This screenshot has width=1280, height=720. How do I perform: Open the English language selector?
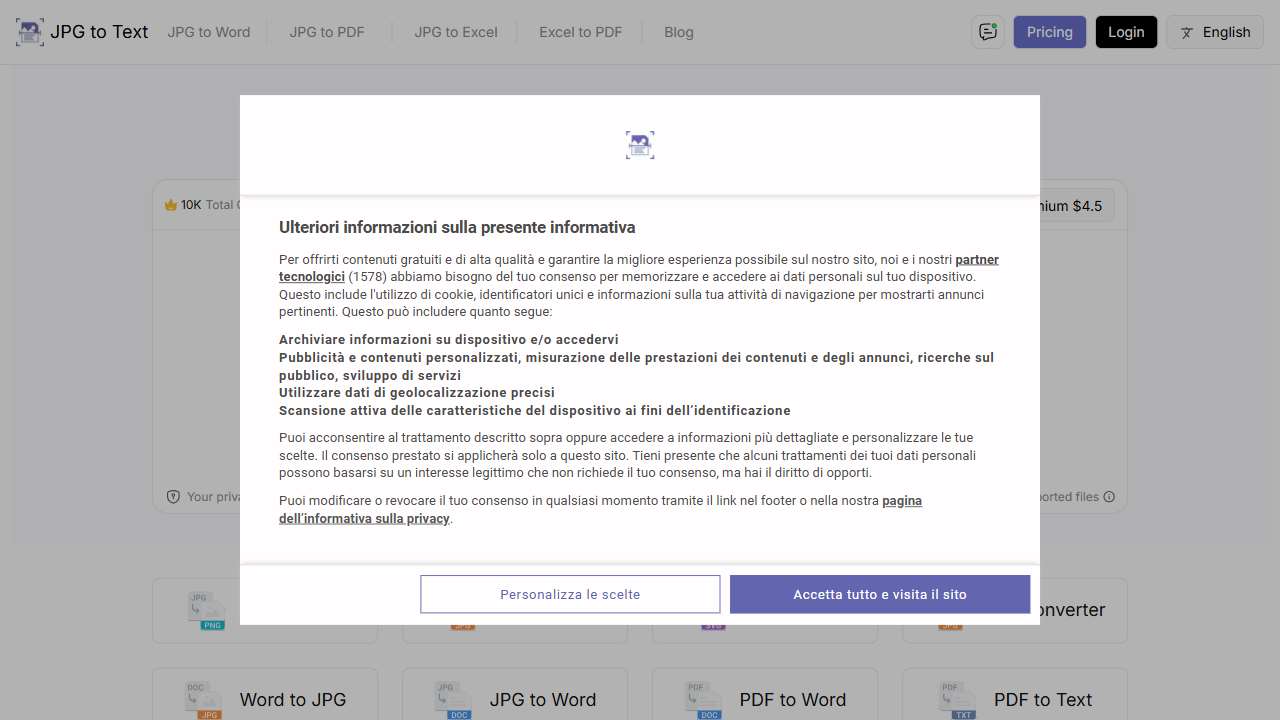click(1214, 32)
